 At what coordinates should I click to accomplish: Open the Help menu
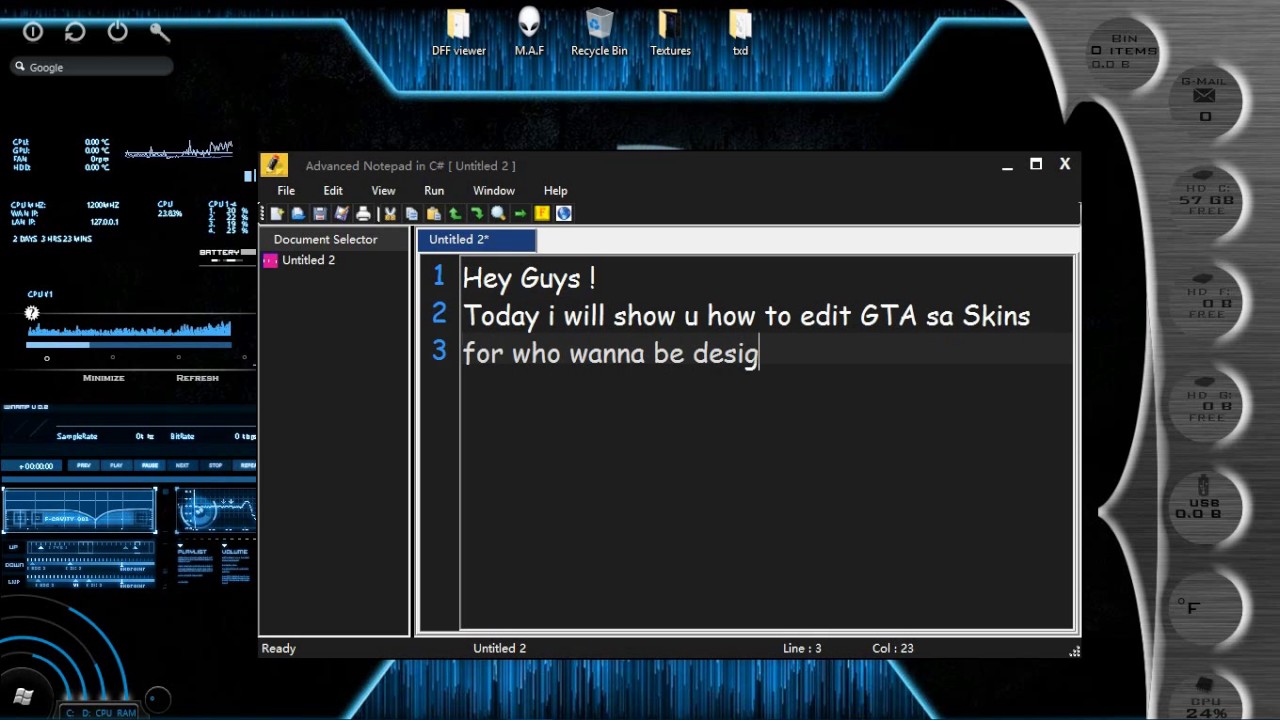[x=555, y=190]
